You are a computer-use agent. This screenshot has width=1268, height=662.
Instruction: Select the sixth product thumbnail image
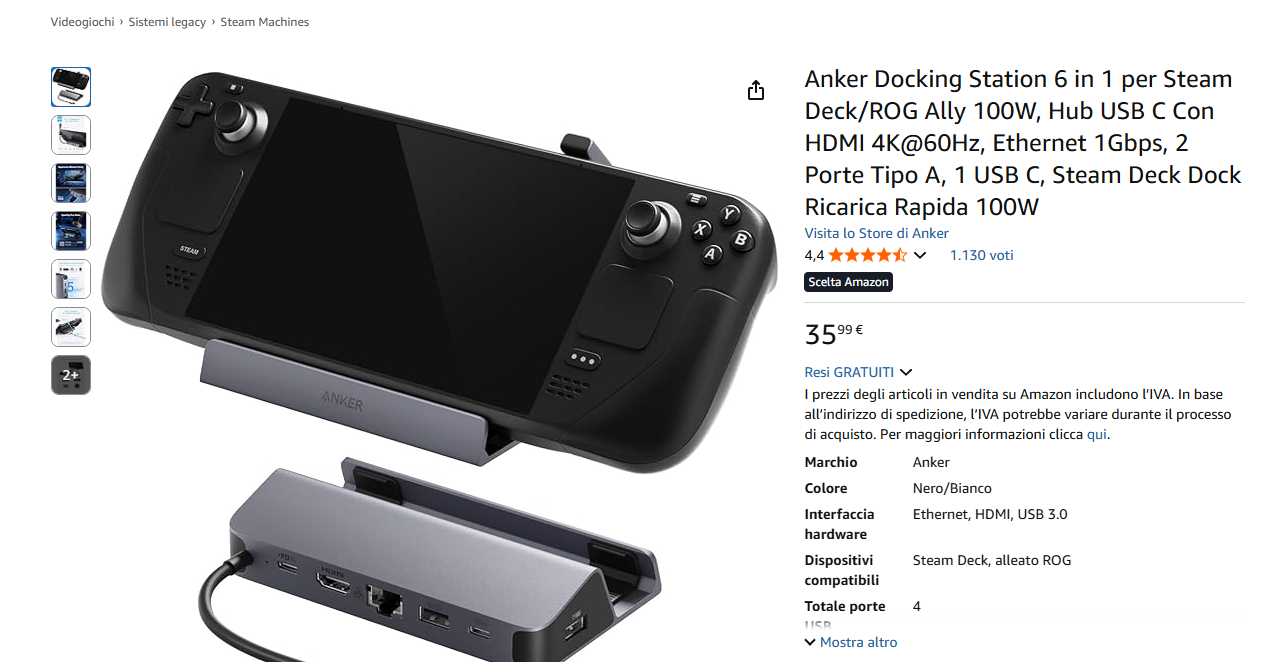point(71,327)
